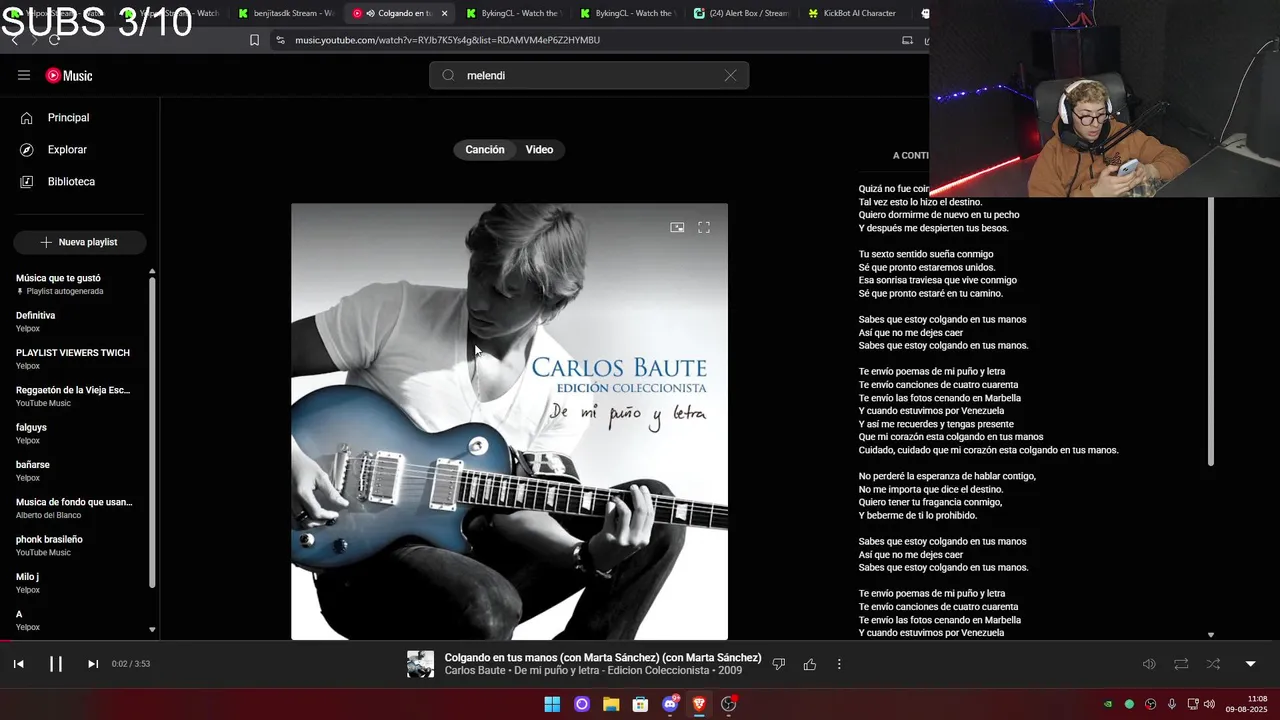Click the song title in player bar
Image resolution: width=1280 pixels, height=720 pixels.
[x=603, y=658]
